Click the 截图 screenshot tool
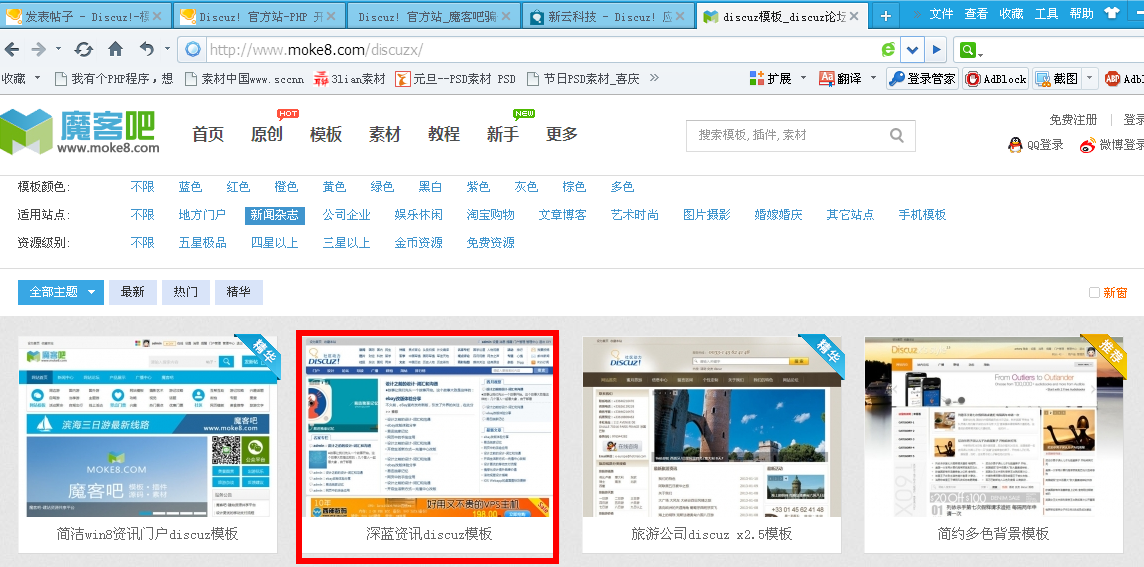 1056,79
